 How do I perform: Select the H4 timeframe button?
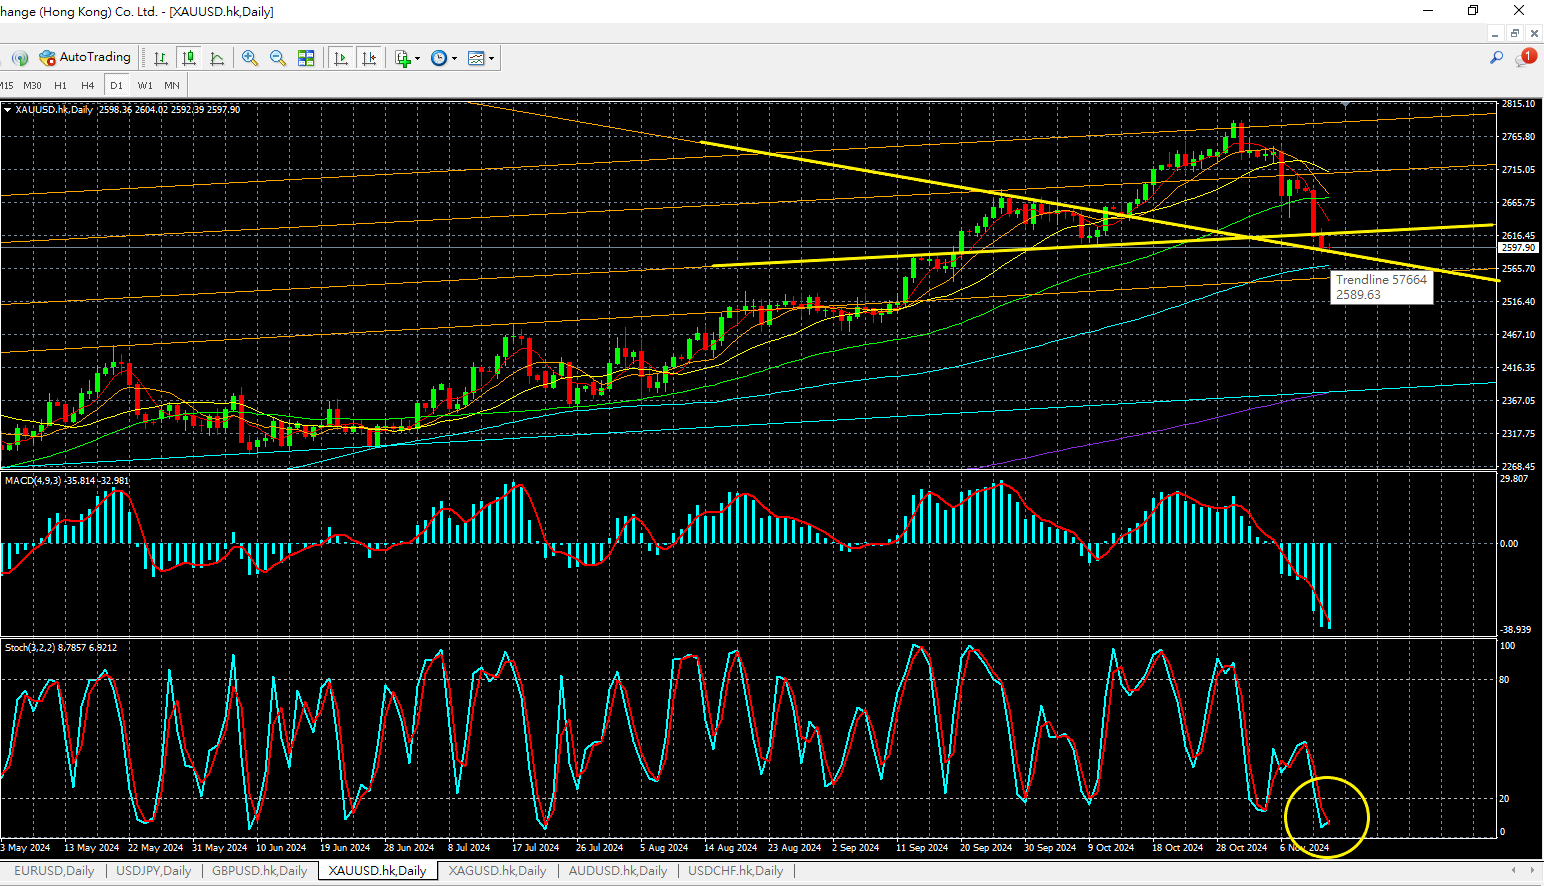[88, 86]
